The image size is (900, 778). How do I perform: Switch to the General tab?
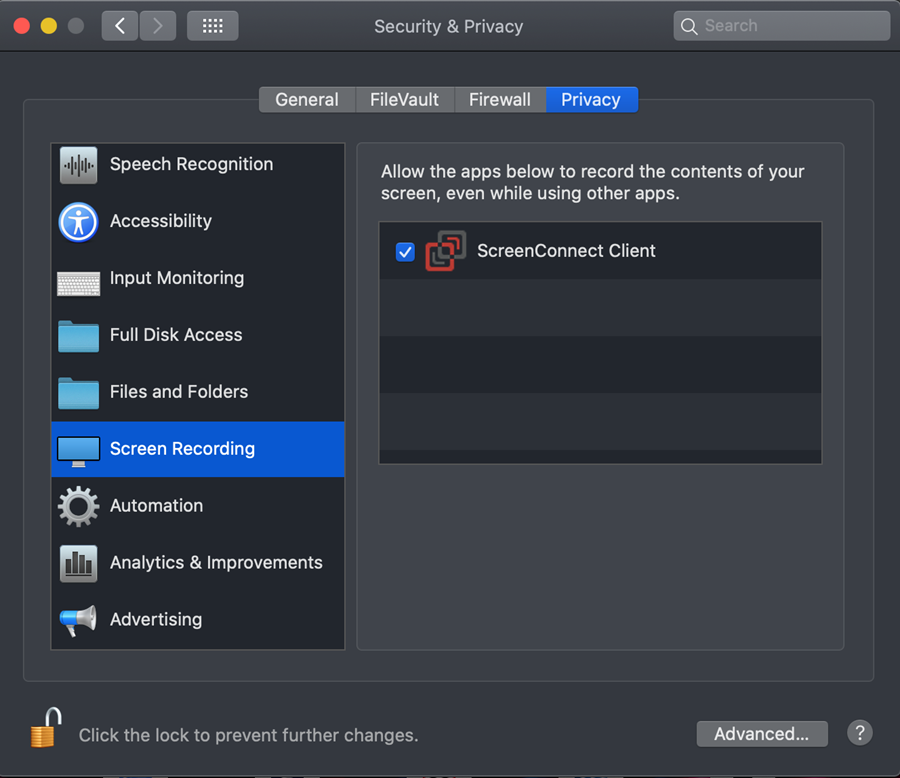(x=307, y=100)
